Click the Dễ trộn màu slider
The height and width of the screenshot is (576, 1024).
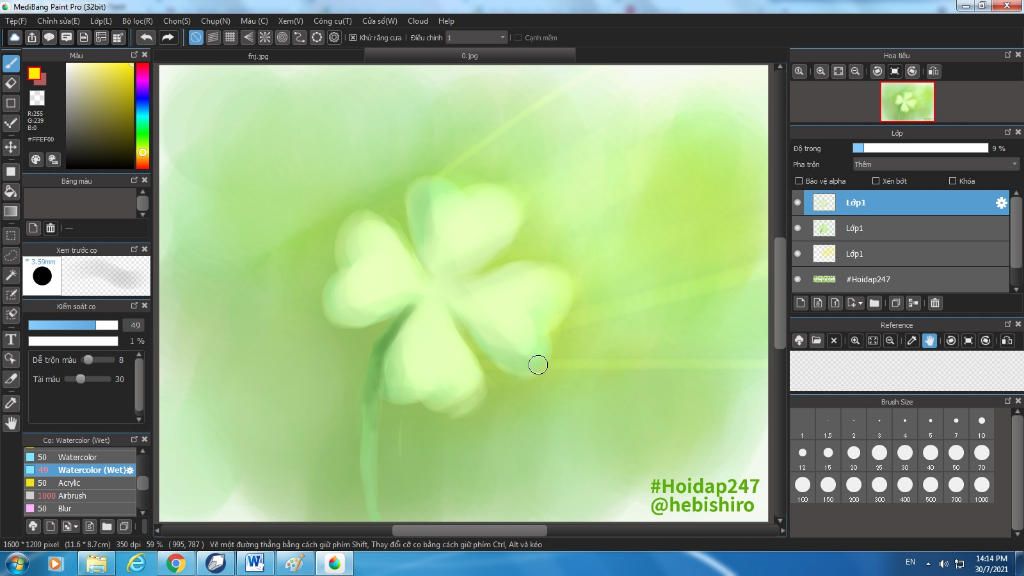(88, 360)
